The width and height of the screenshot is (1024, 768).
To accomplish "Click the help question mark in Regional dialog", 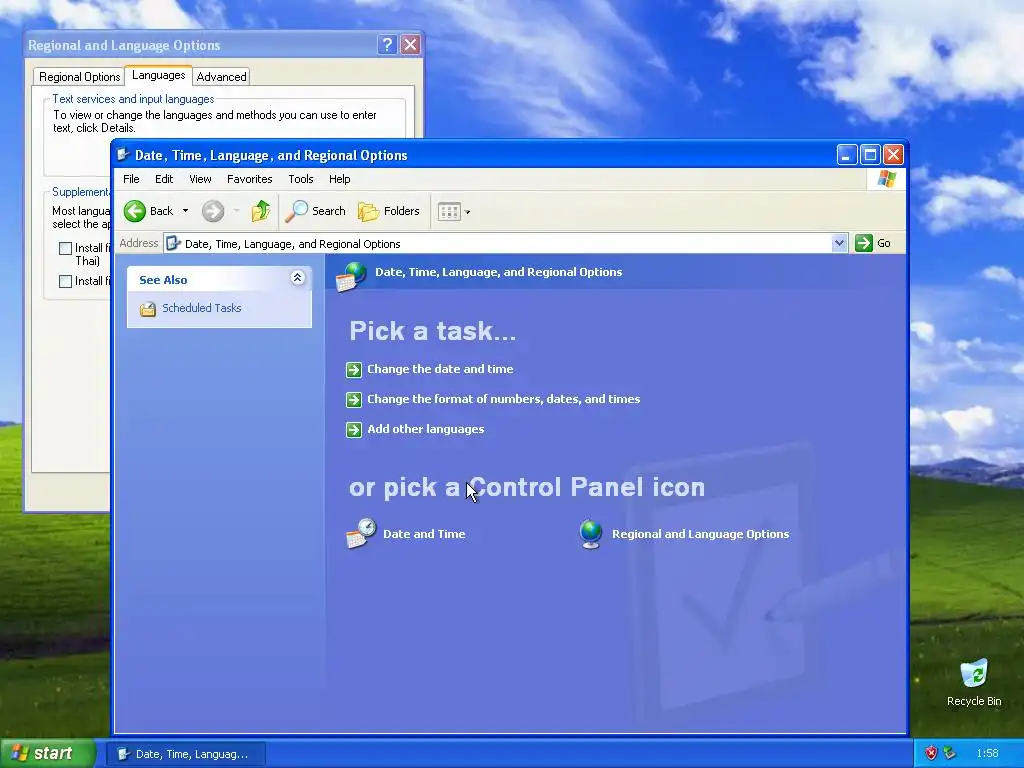I will tap(387, 44).
